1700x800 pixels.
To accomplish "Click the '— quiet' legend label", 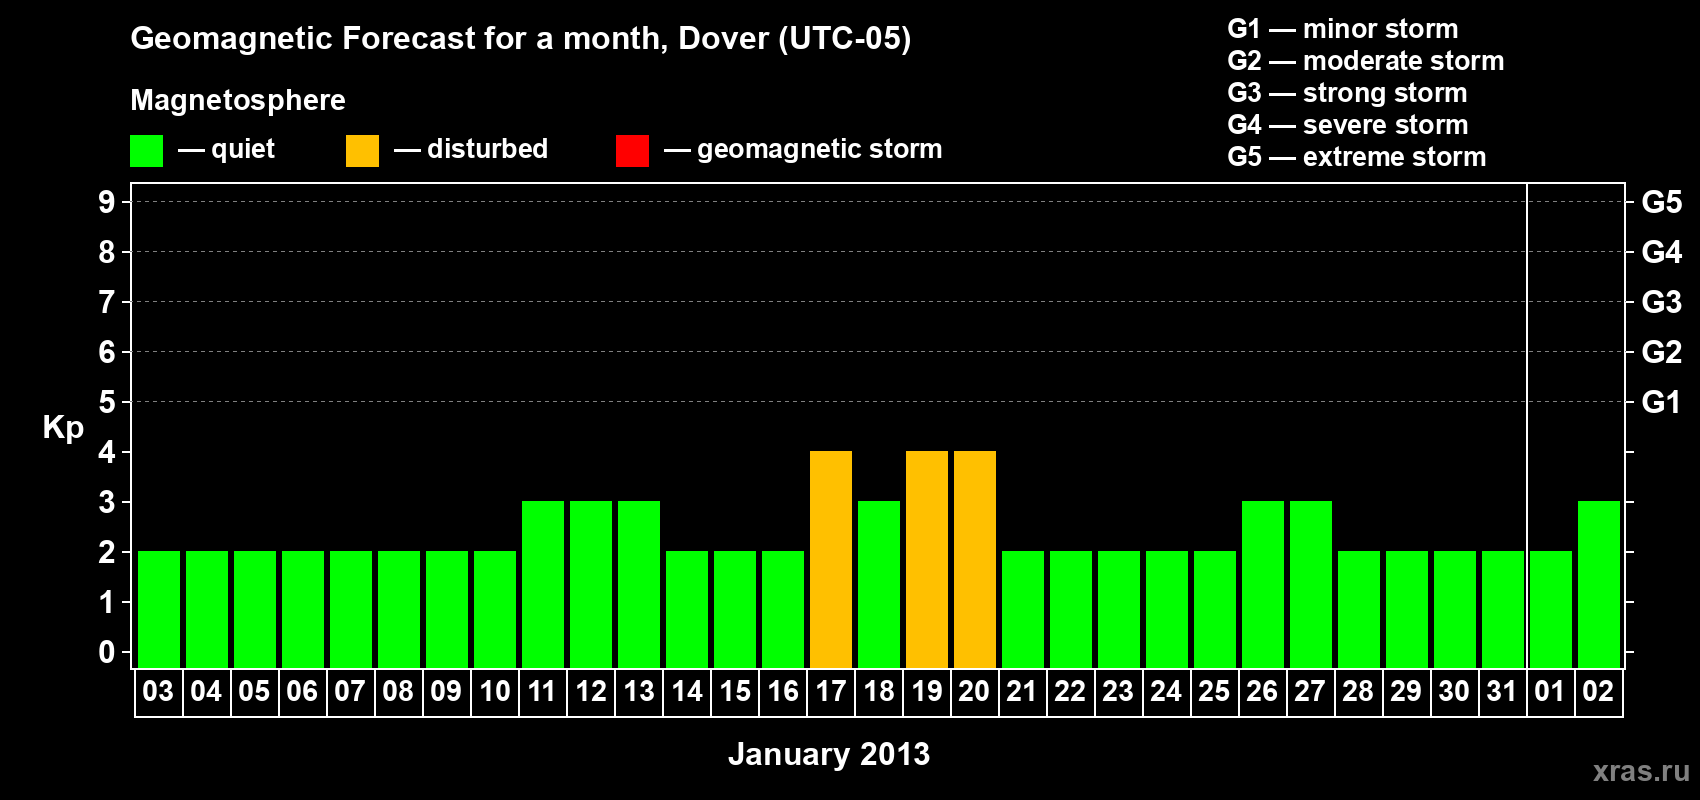I will 226,149.
